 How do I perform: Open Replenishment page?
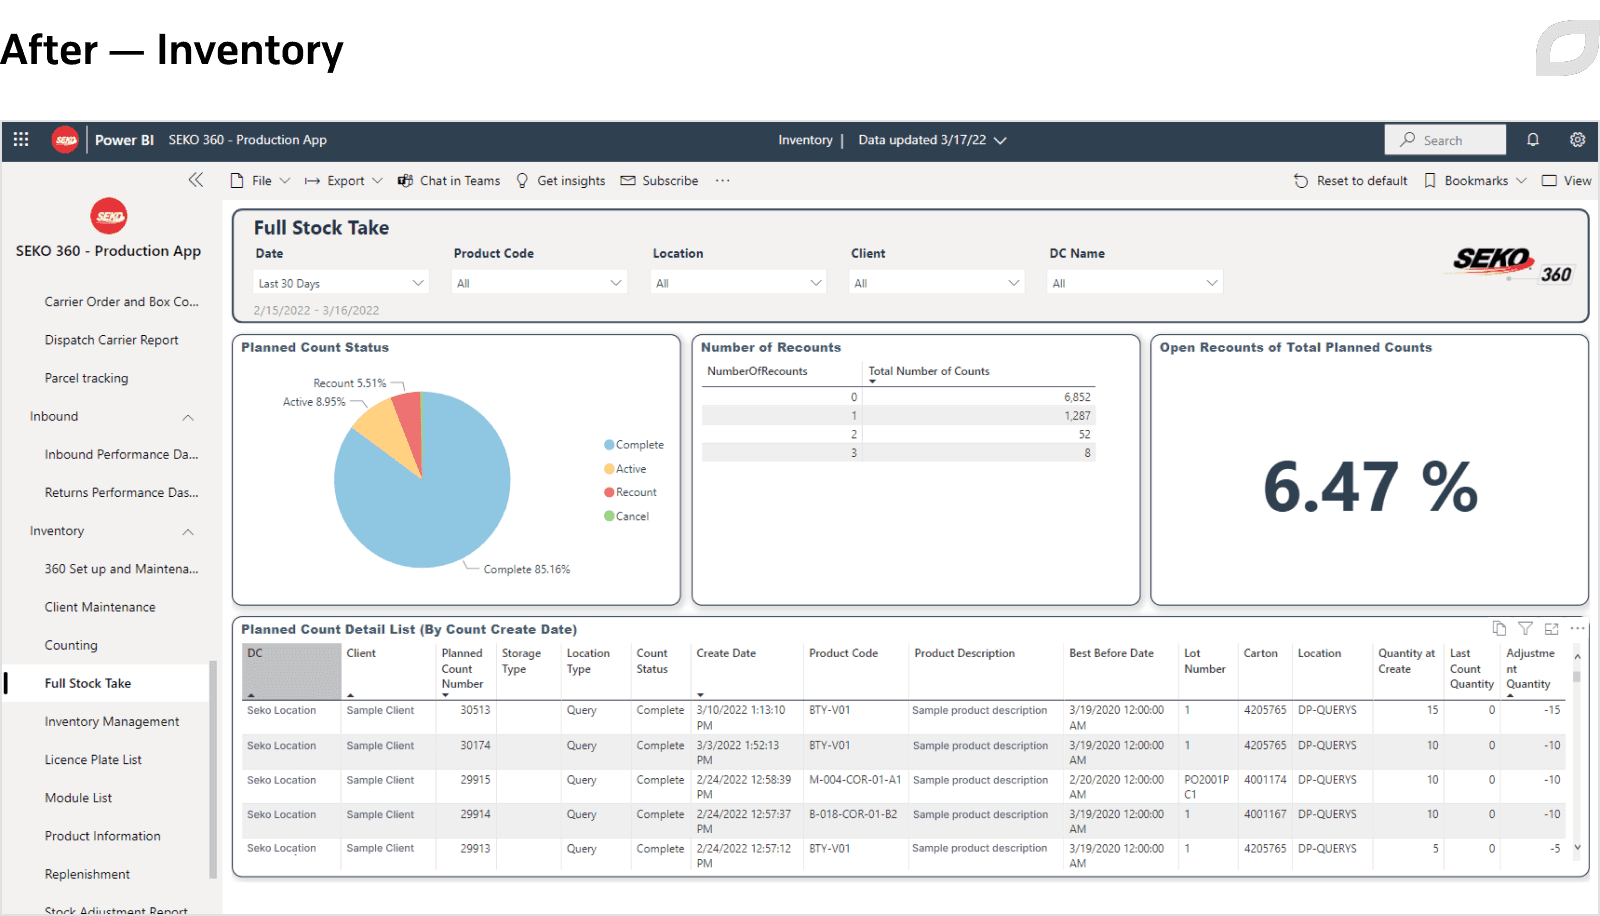(x=87, y=874)
